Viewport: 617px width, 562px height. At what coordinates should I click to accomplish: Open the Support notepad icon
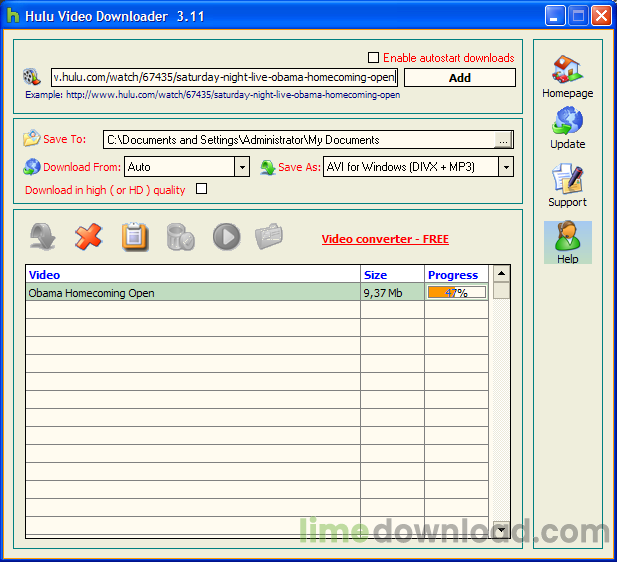coord(567,179)
